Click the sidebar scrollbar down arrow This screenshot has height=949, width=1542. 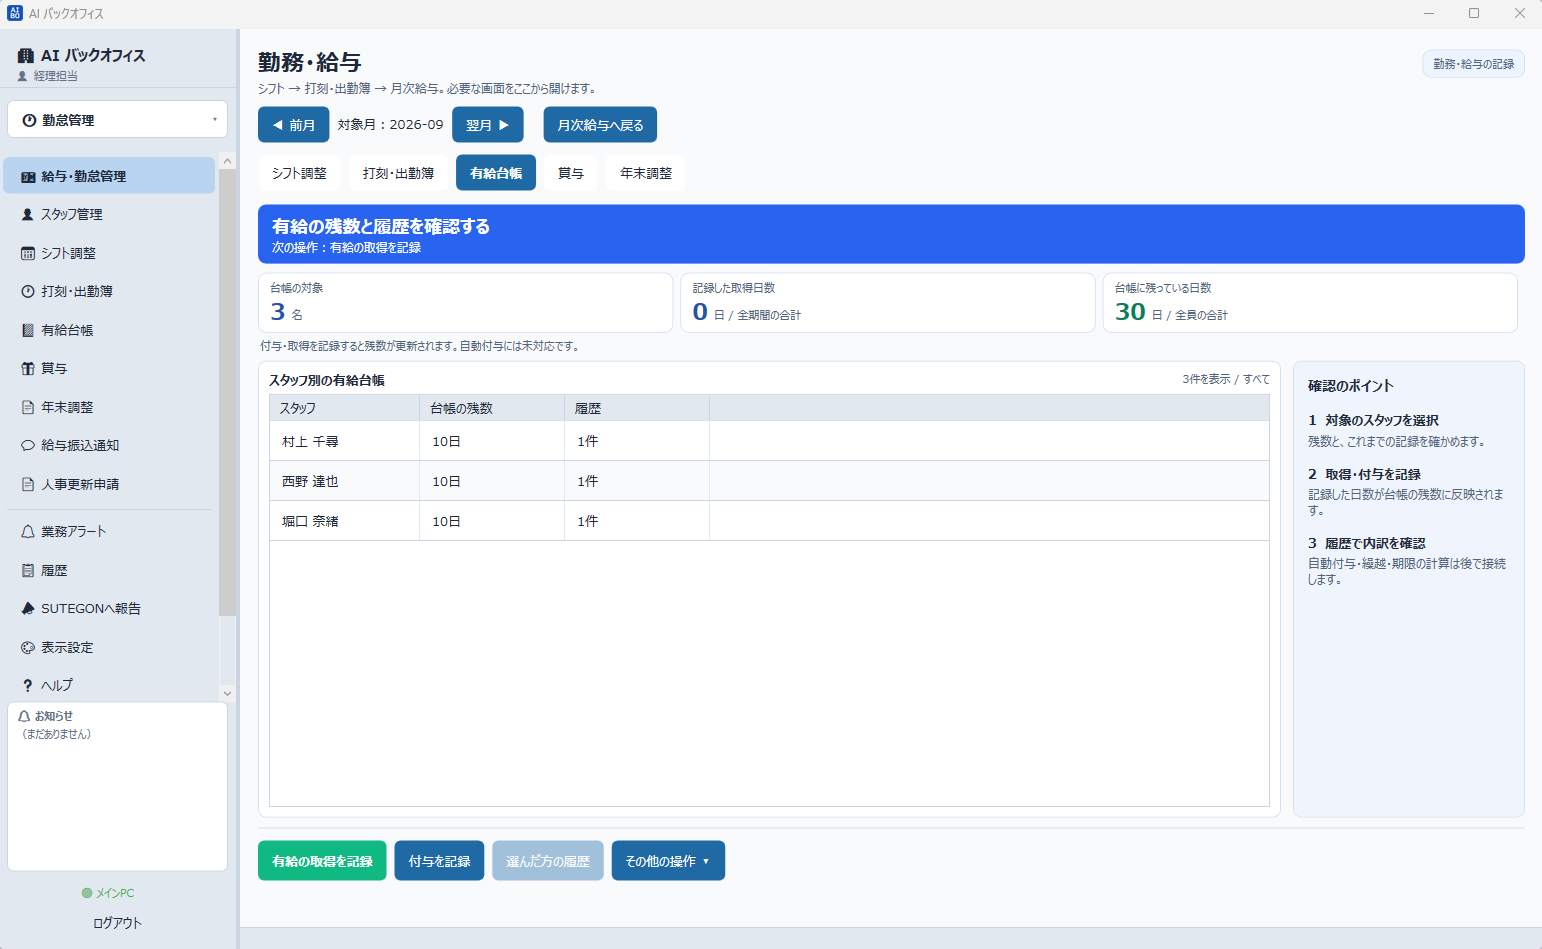227,693
